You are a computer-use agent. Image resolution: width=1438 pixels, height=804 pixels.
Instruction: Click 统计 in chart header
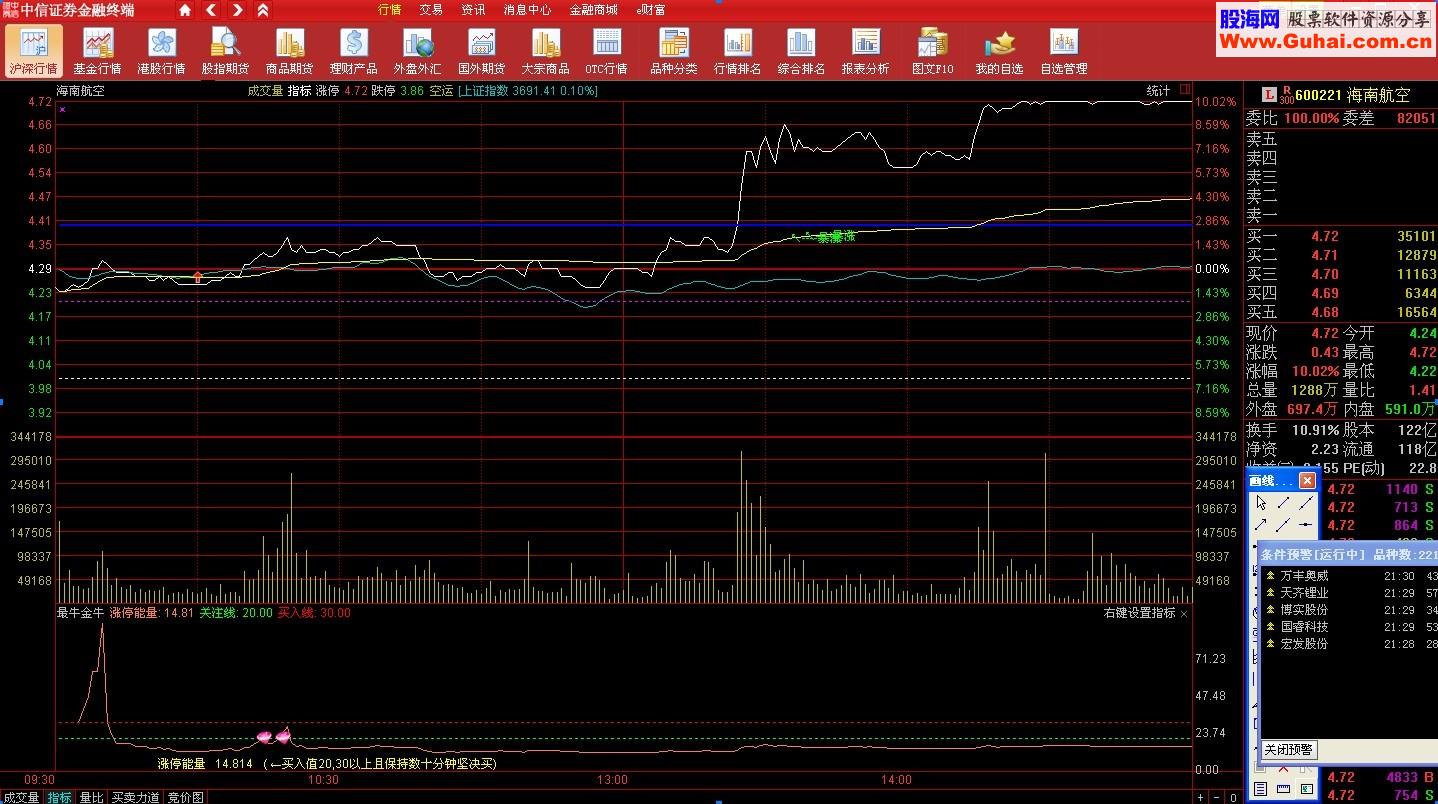[1158, 91]
